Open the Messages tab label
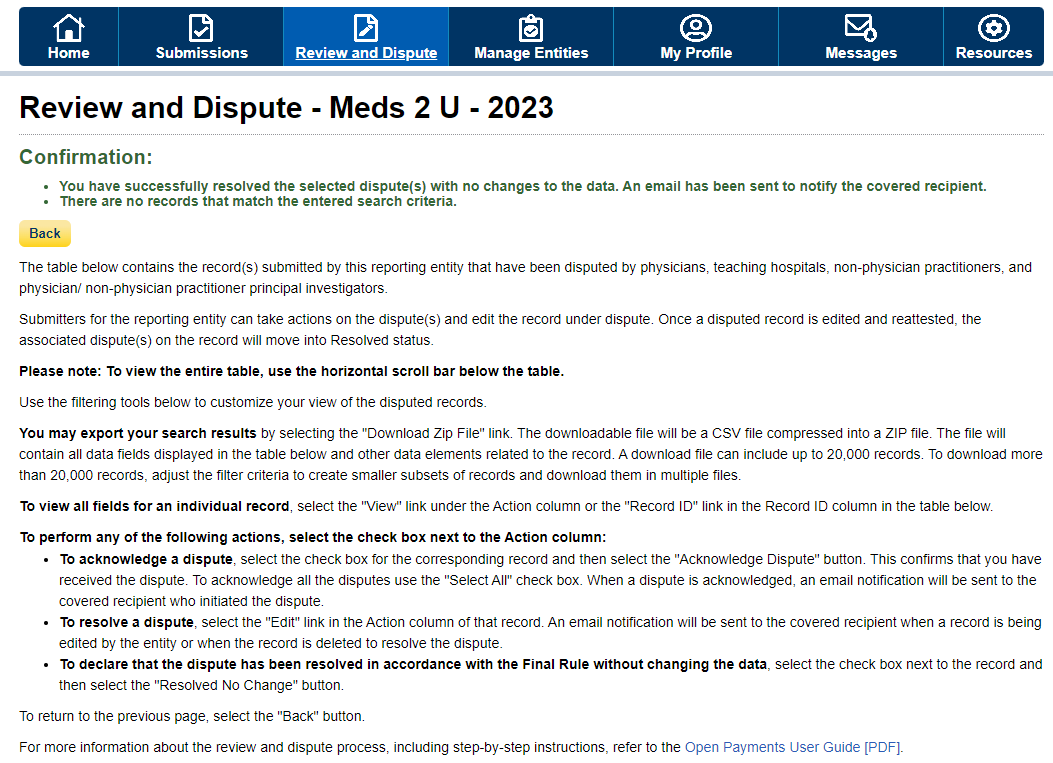Viewport: 1053px width, 763px height. (861, 53)
